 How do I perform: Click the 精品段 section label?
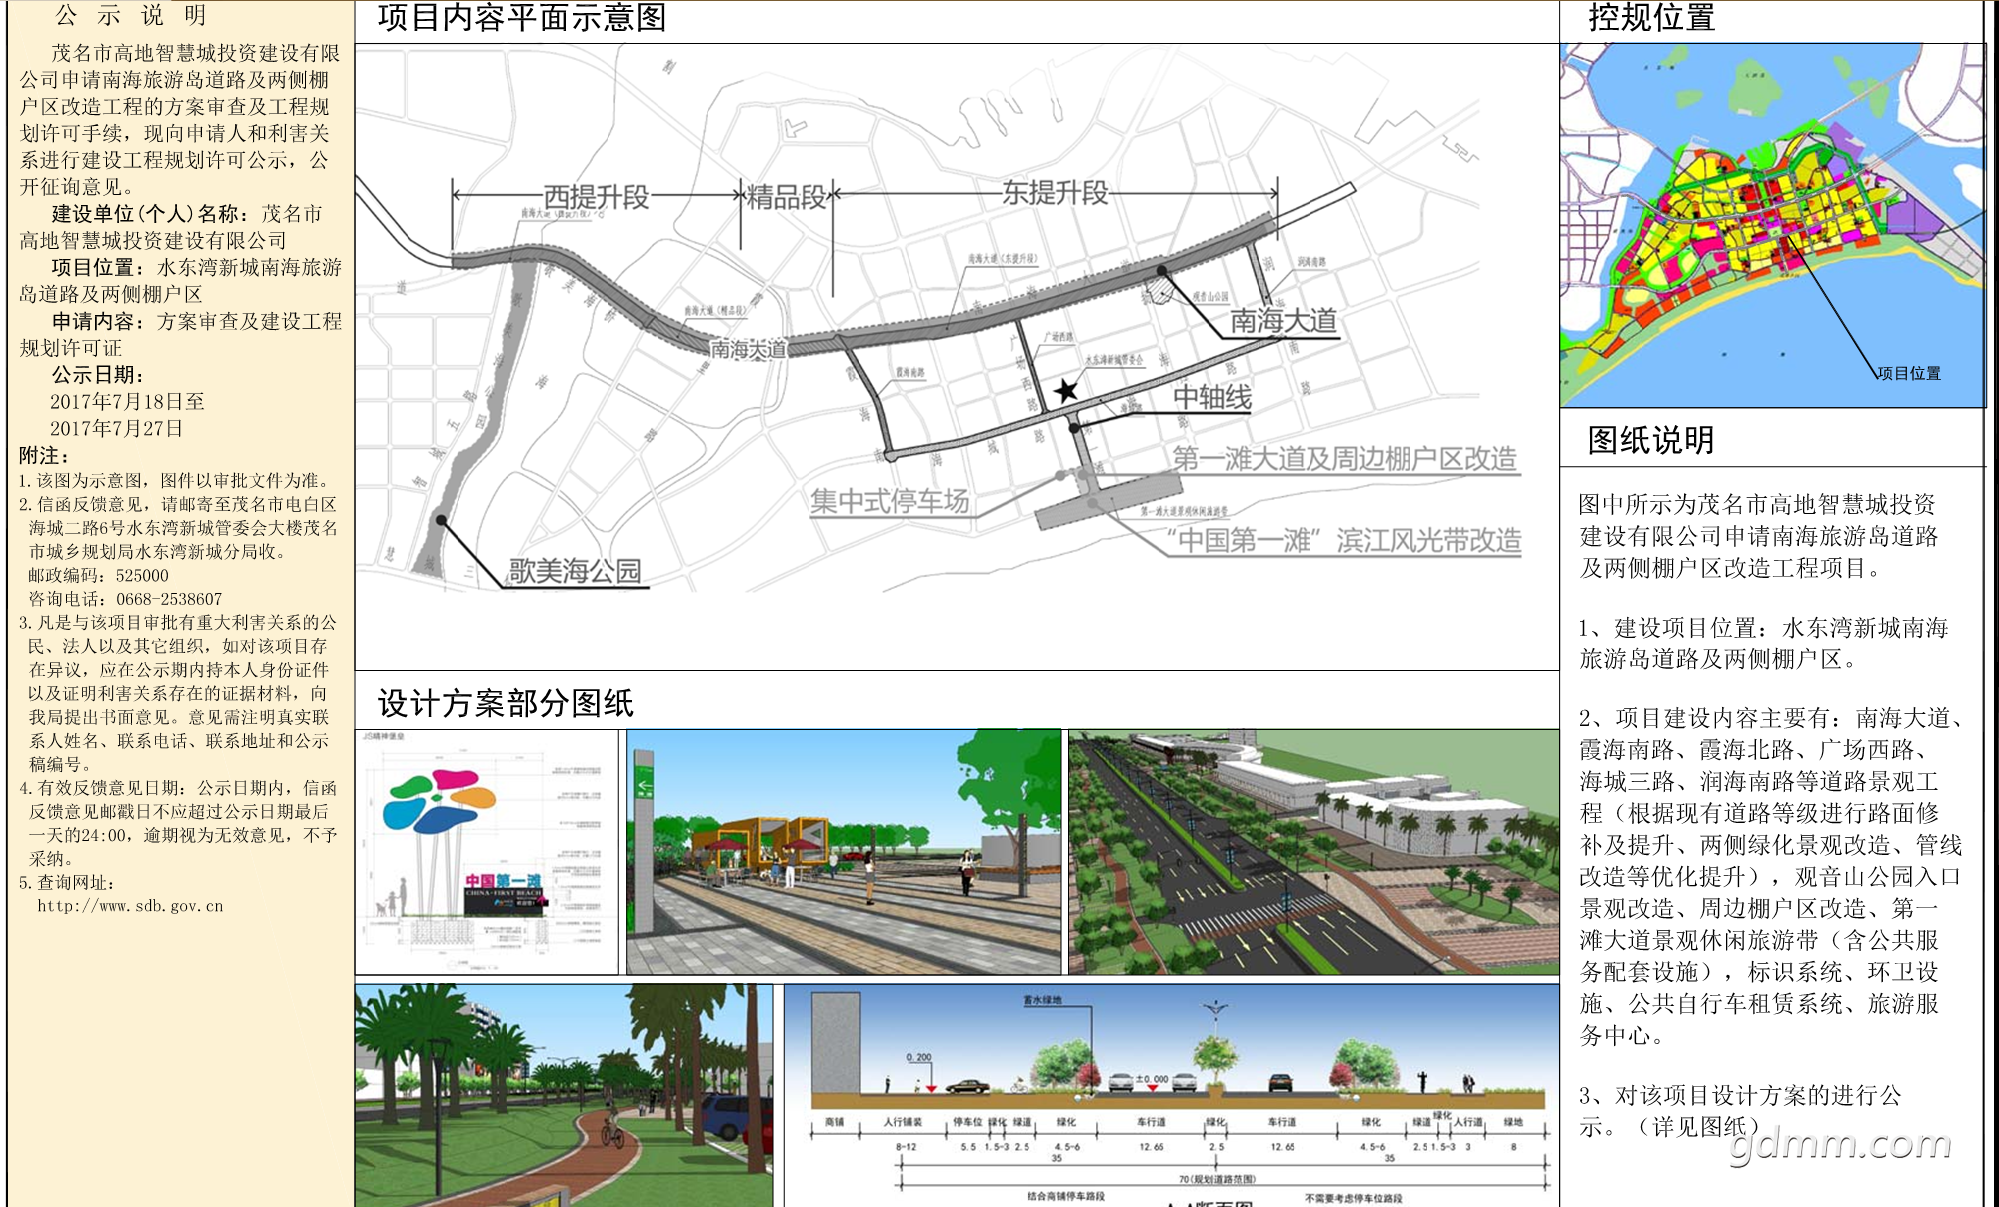click(x=786, y=197)
